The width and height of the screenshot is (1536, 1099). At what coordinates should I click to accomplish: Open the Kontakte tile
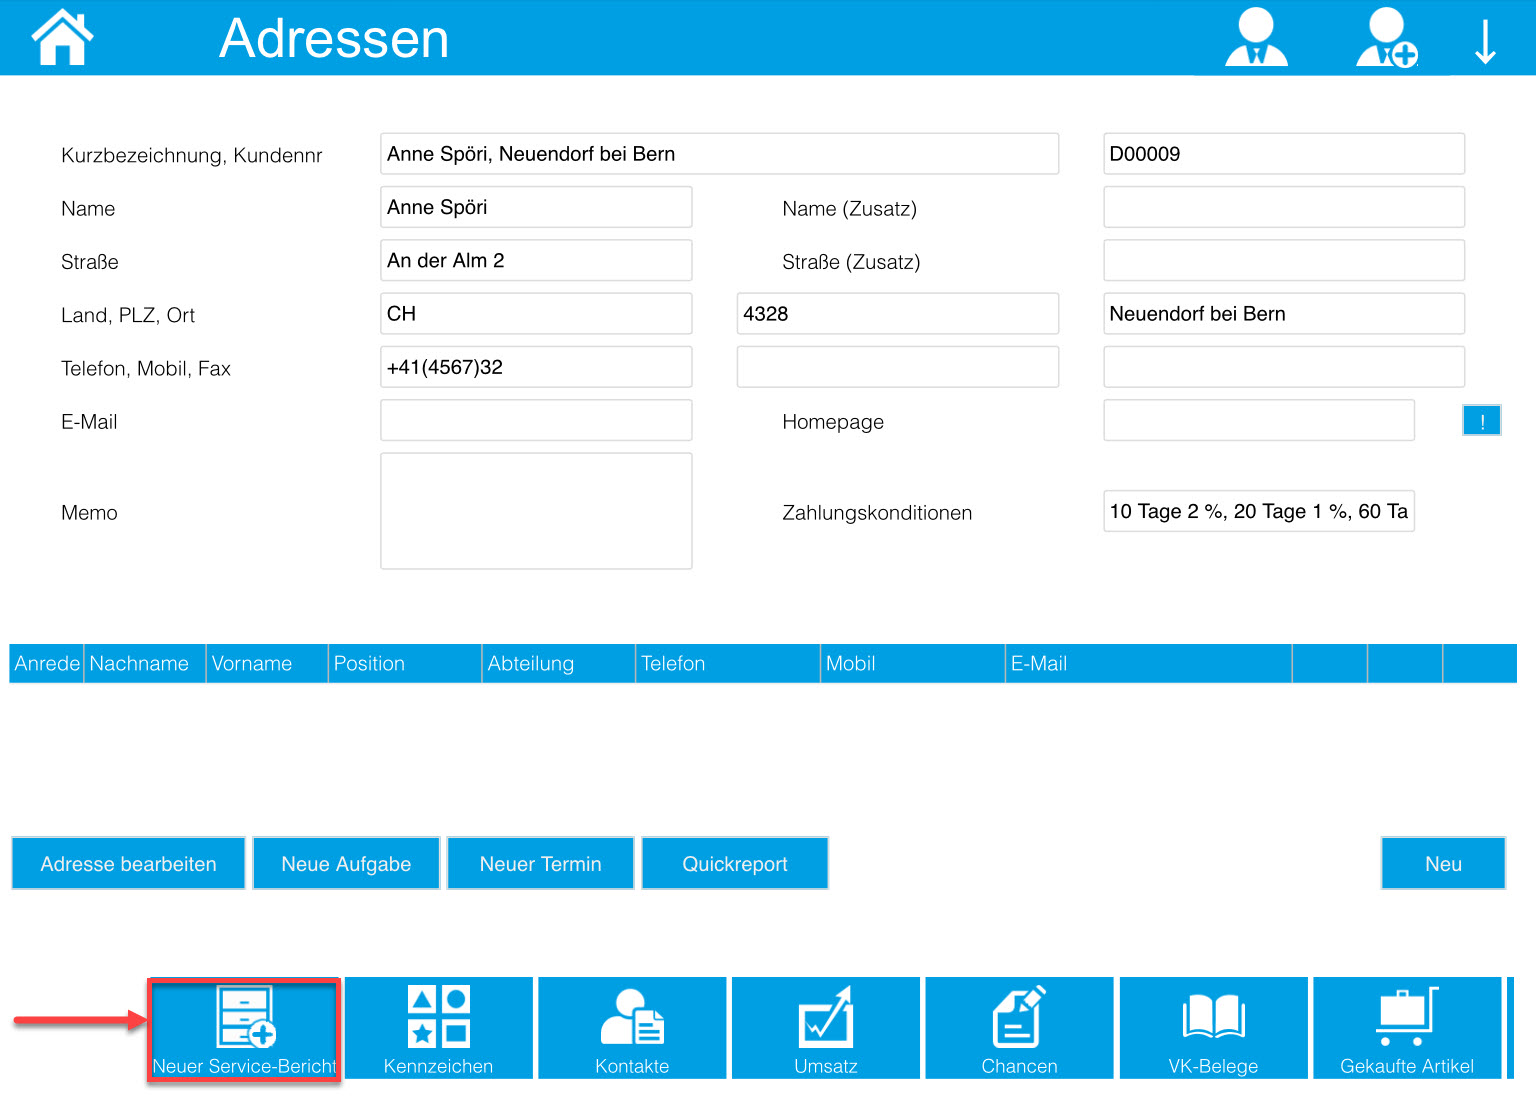coord(632,1029)
